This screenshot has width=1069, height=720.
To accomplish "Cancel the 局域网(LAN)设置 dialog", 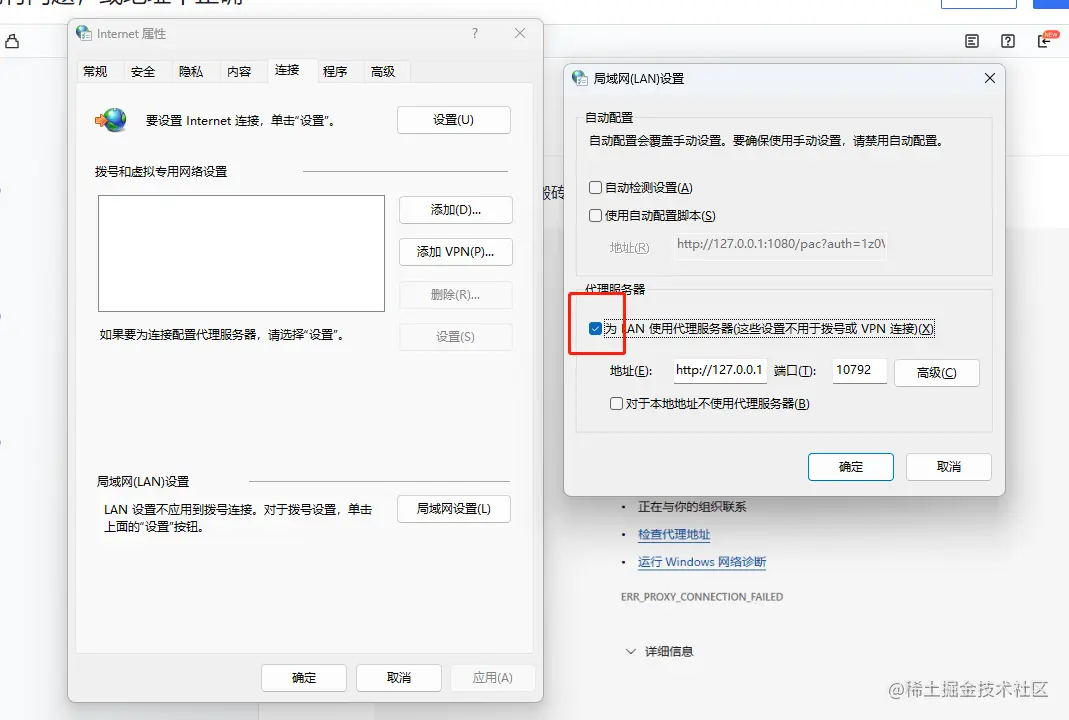I will tap(948, 467).
